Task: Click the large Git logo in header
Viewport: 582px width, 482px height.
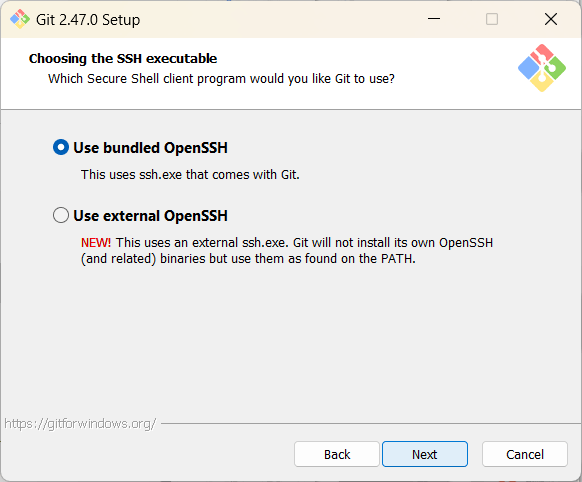Action: (542, 68)
